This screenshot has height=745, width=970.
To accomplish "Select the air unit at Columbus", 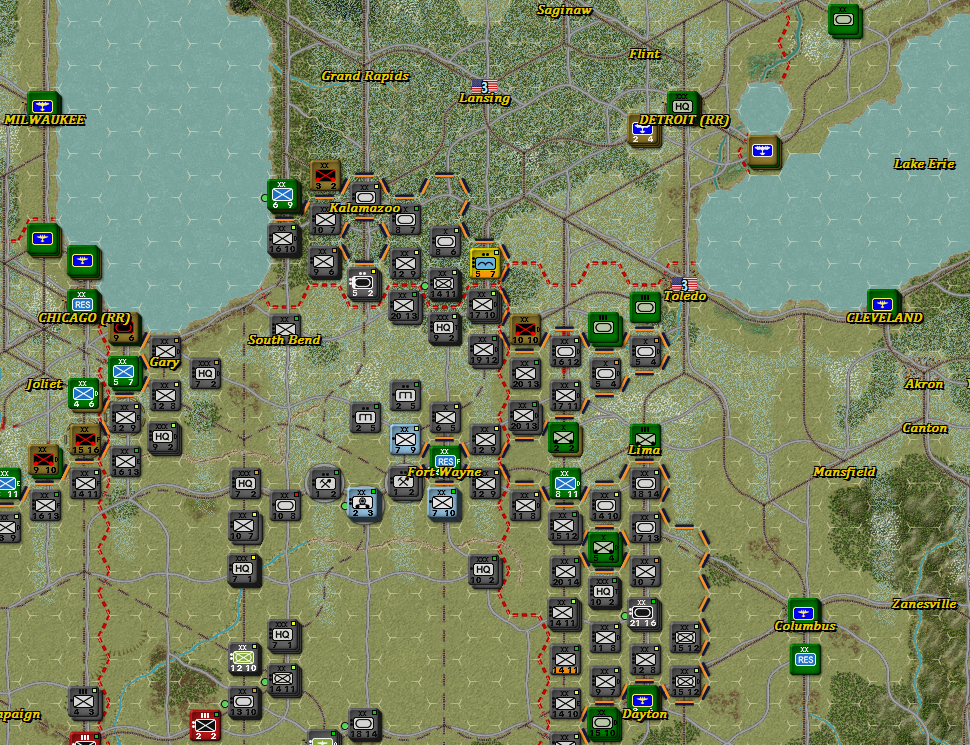I will [x=804, y=613].
